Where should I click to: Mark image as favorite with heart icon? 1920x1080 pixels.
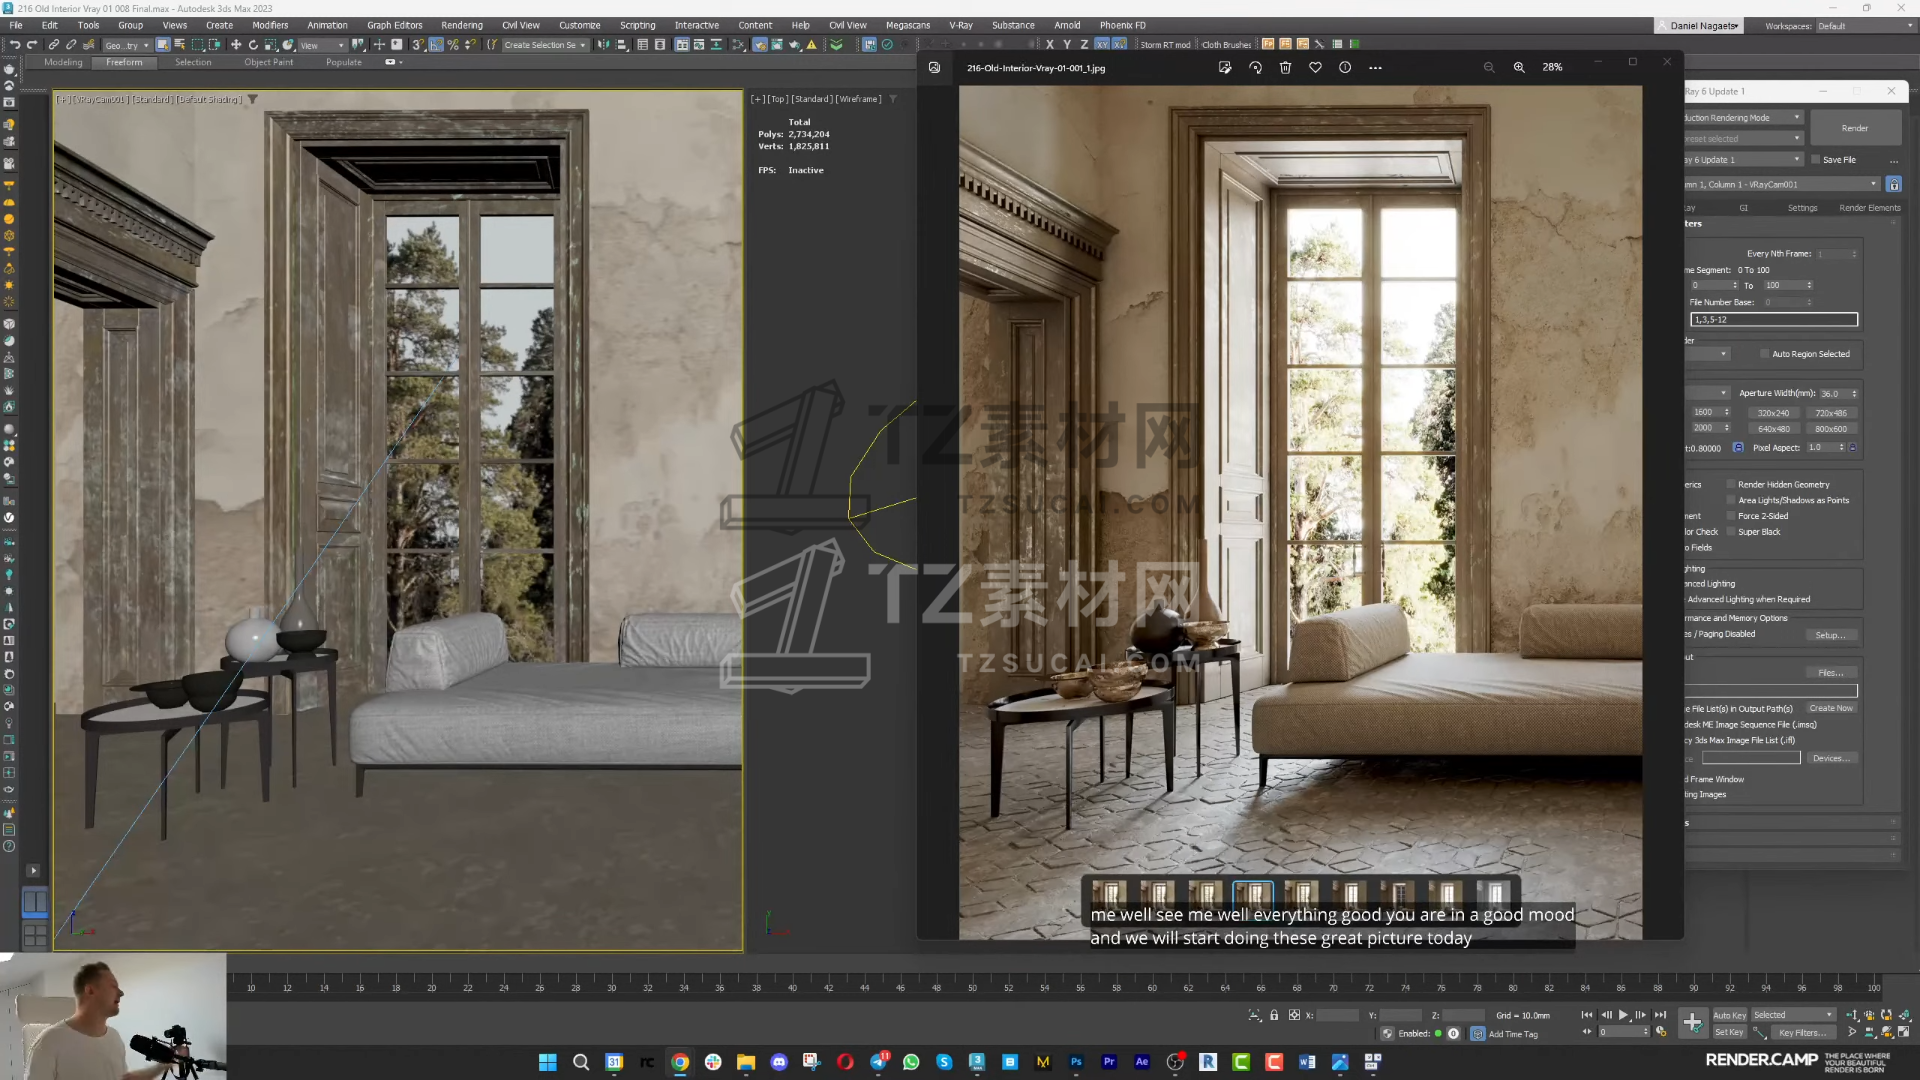[x=1315, y=68]
